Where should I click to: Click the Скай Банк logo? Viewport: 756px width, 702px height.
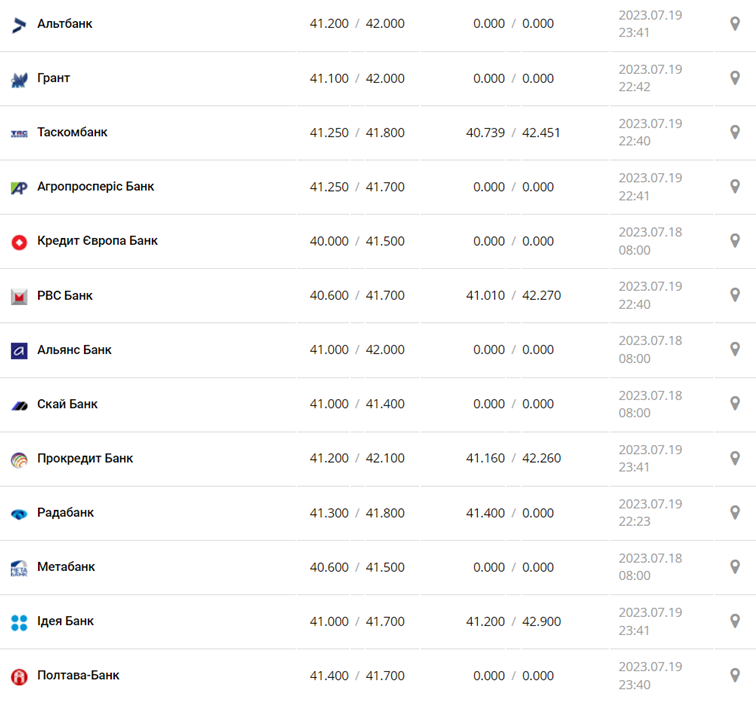[19, 405]
